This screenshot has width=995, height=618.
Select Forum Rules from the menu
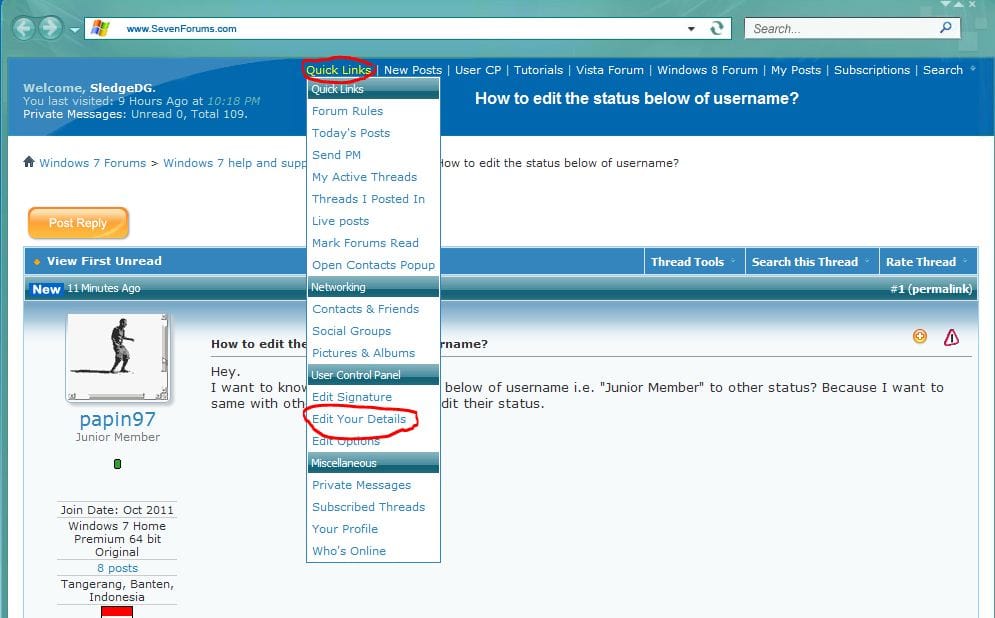(x=347, y=111)
